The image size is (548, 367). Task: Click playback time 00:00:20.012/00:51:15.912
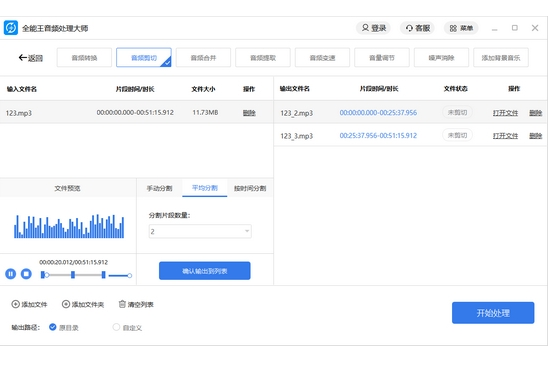coord(73,262)
